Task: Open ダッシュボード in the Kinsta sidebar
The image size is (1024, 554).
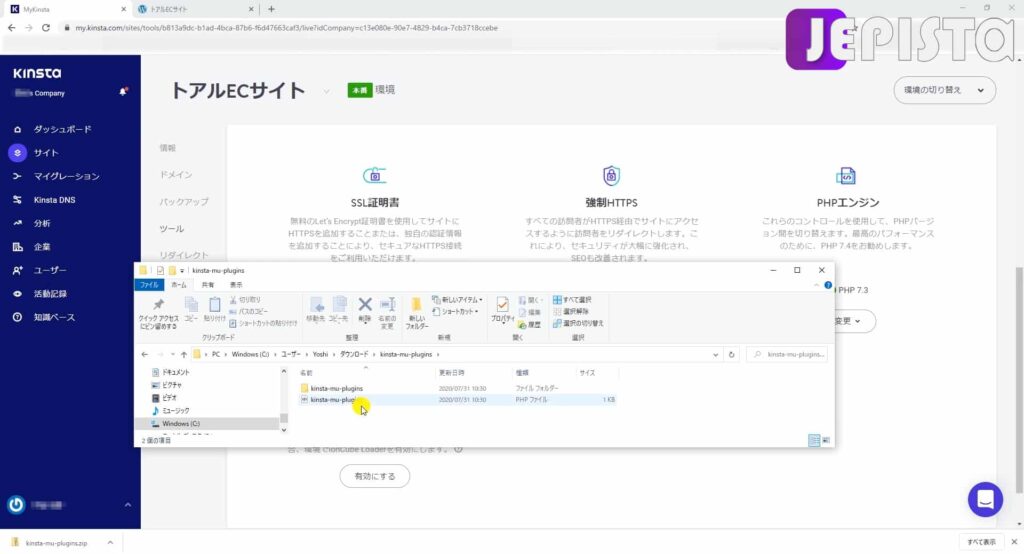Action: click(x=63, y=129)
